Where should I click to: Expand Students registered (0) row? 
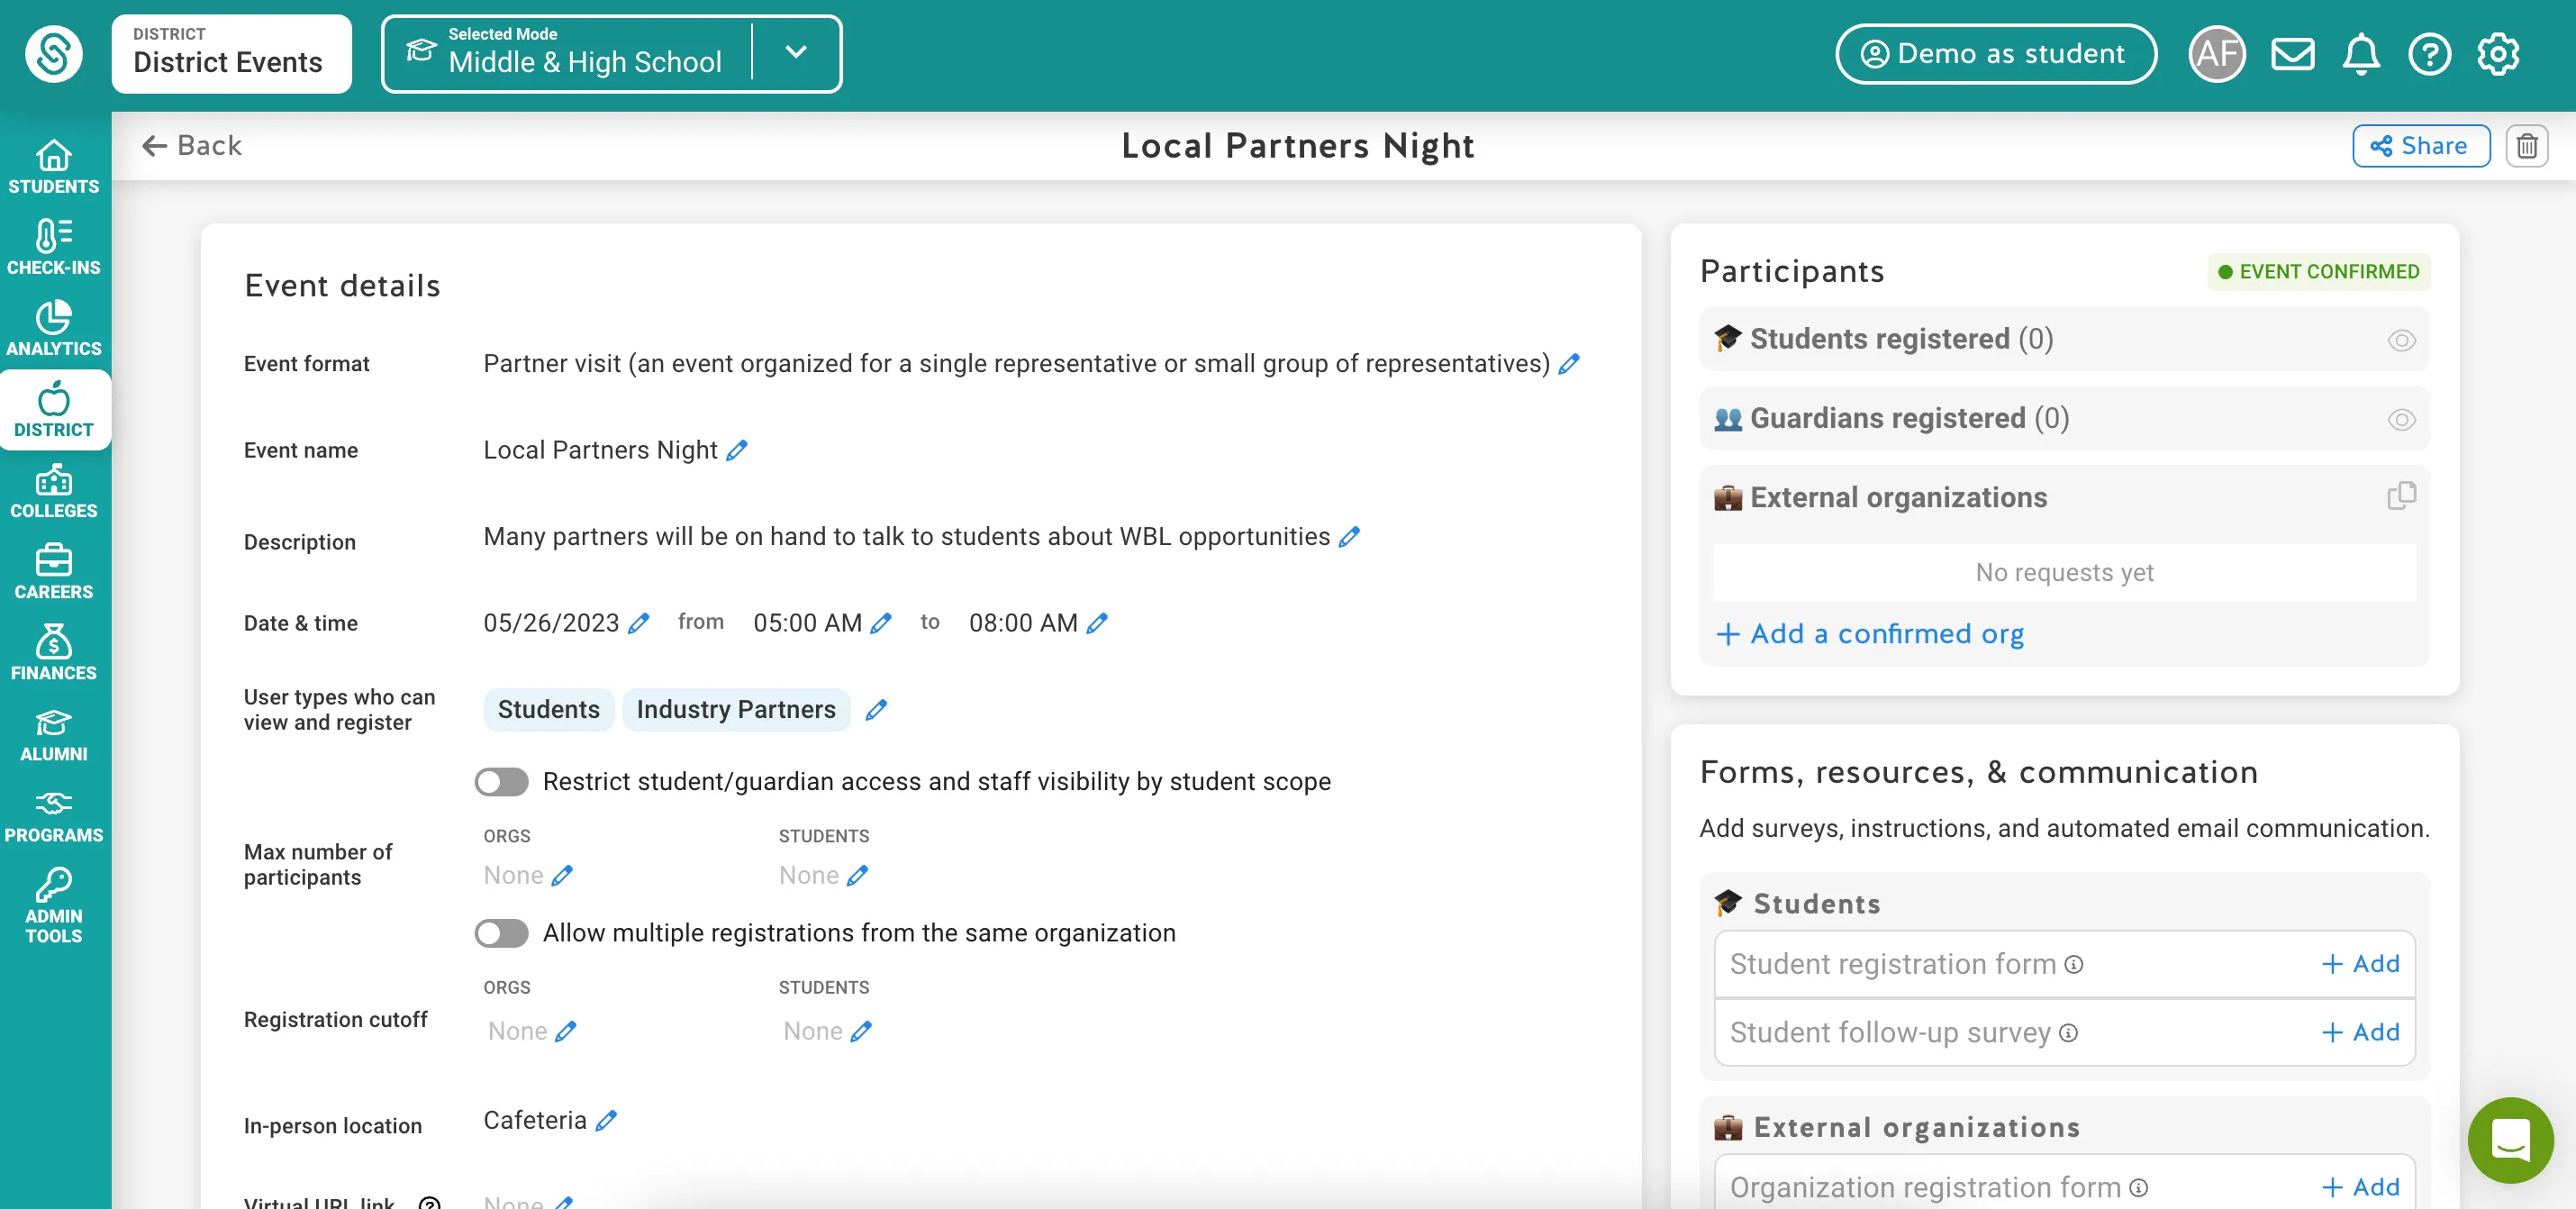(x=2064, y=339)
